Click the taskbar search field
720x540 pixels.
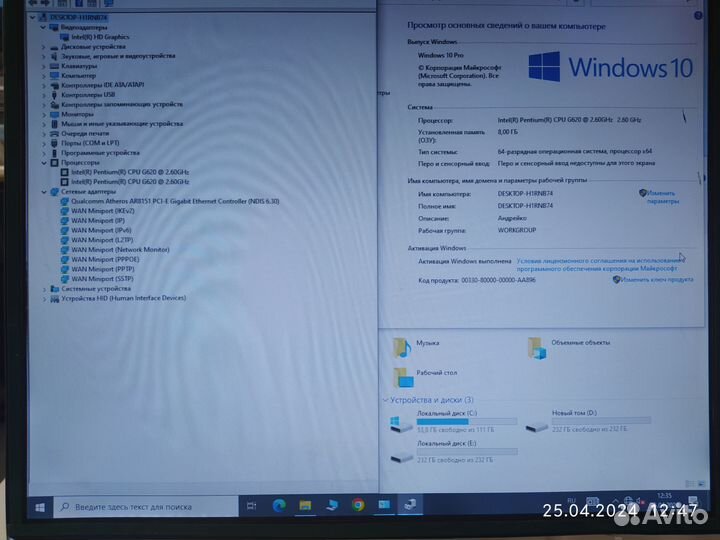146,507
